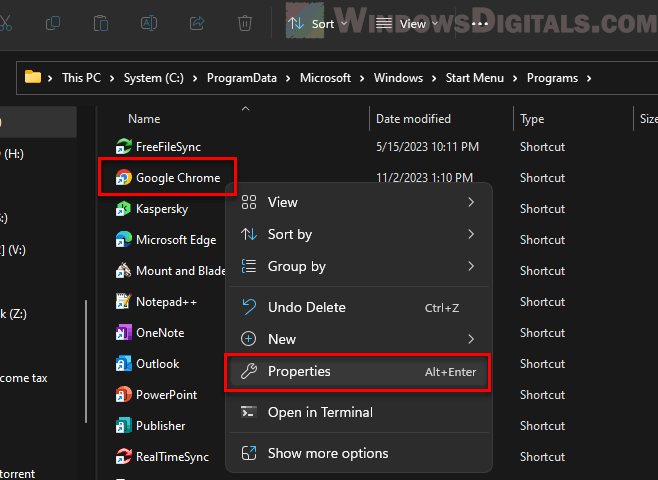This screenshot has height=480, width=658.
Task: Select the Mount and Blade shortcut icon
Action: (x=123, y=271)
